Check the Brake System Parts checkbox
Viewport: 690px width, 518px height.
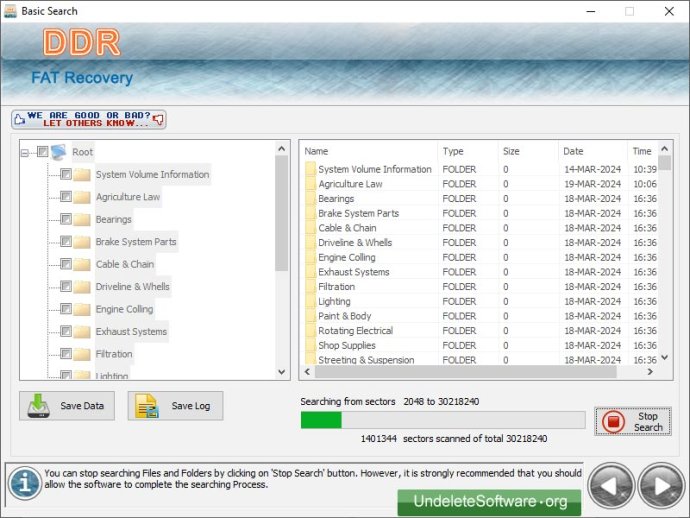(66, 241)
